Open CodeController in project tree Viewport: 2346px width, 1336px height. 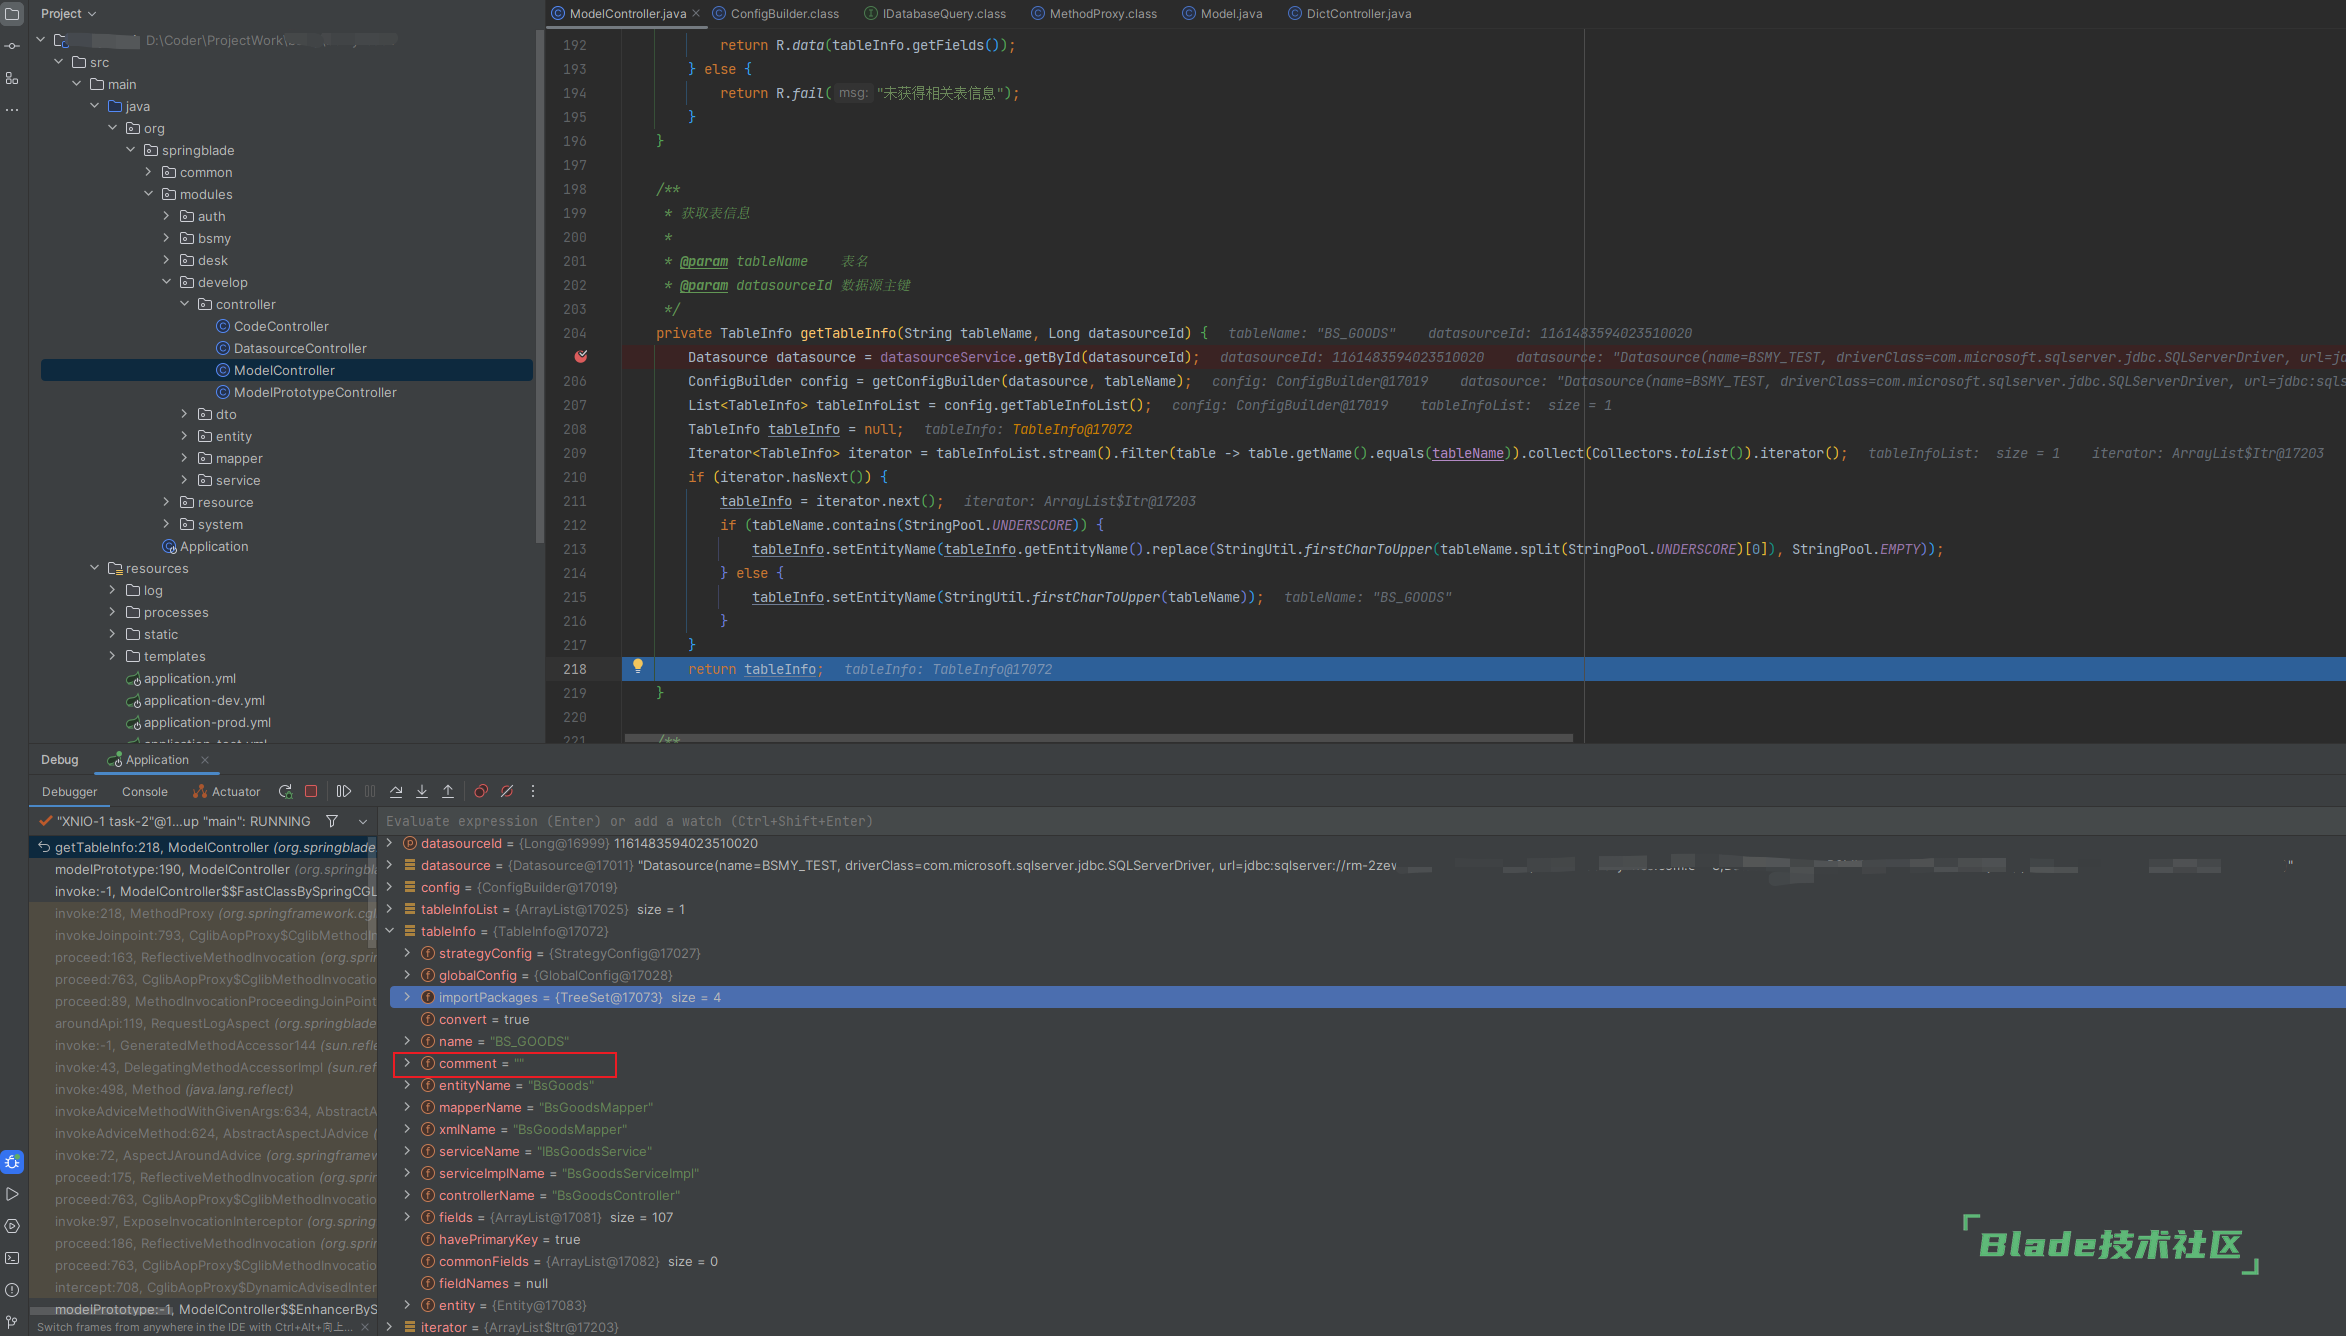281,326
